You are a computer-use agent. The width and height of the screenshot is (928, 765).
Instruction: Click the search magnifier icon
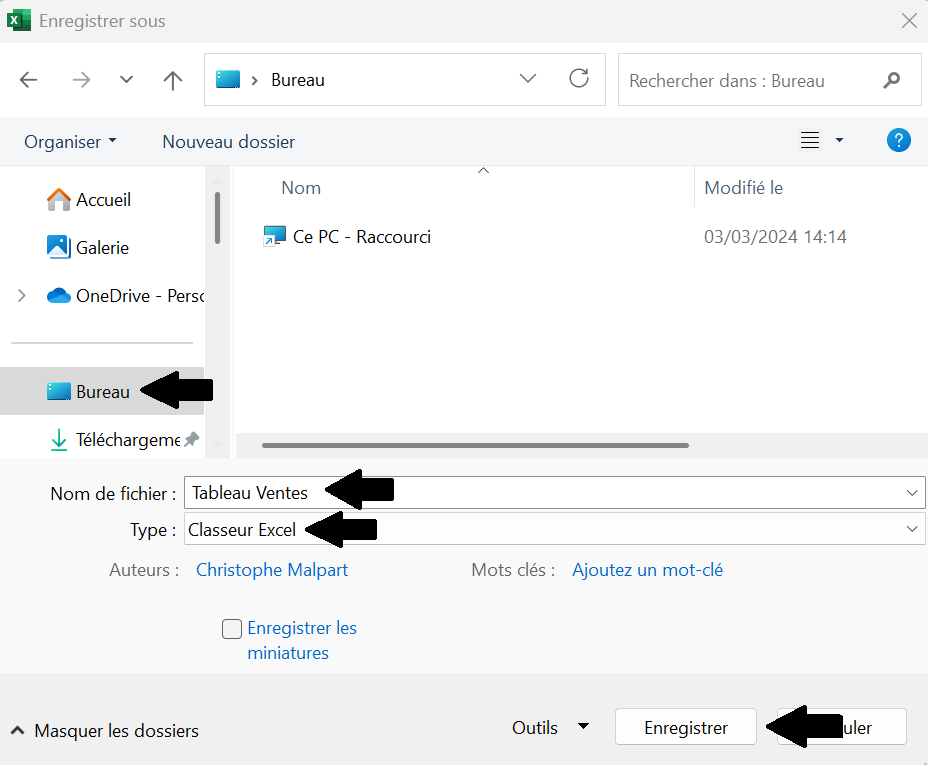[x=891, y=80]
